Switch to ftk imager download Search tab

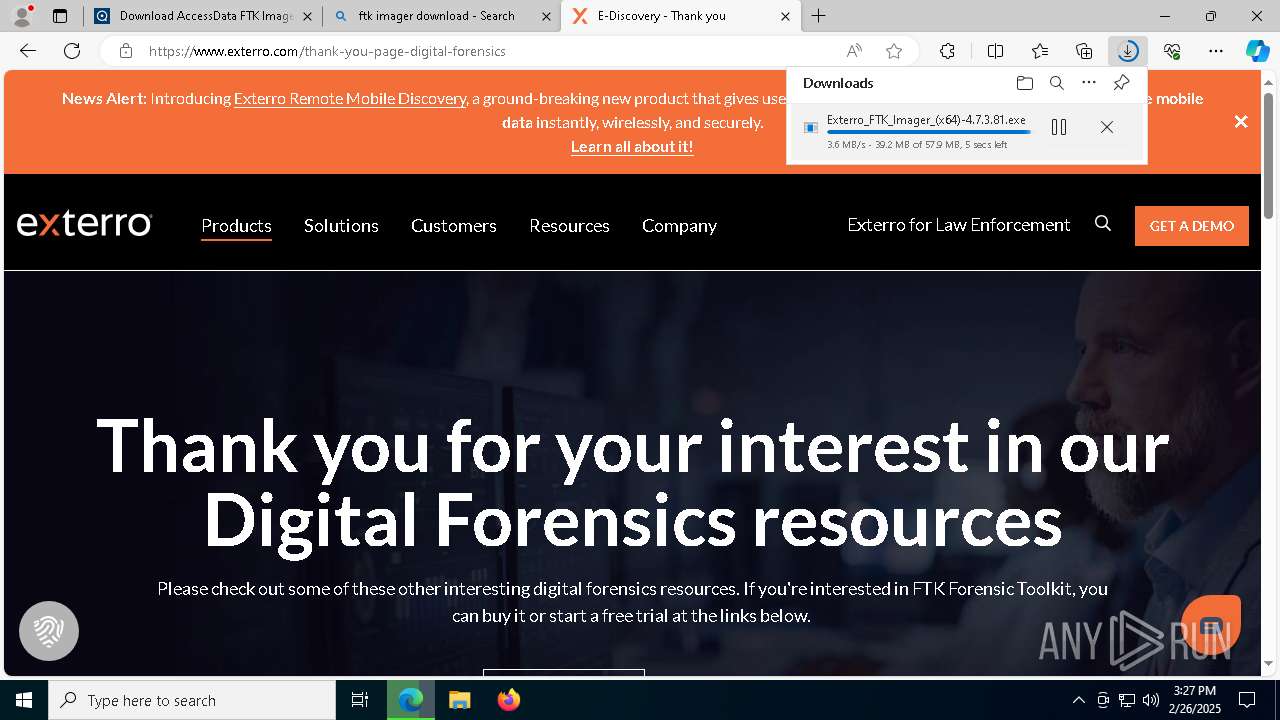click(440, 16)
